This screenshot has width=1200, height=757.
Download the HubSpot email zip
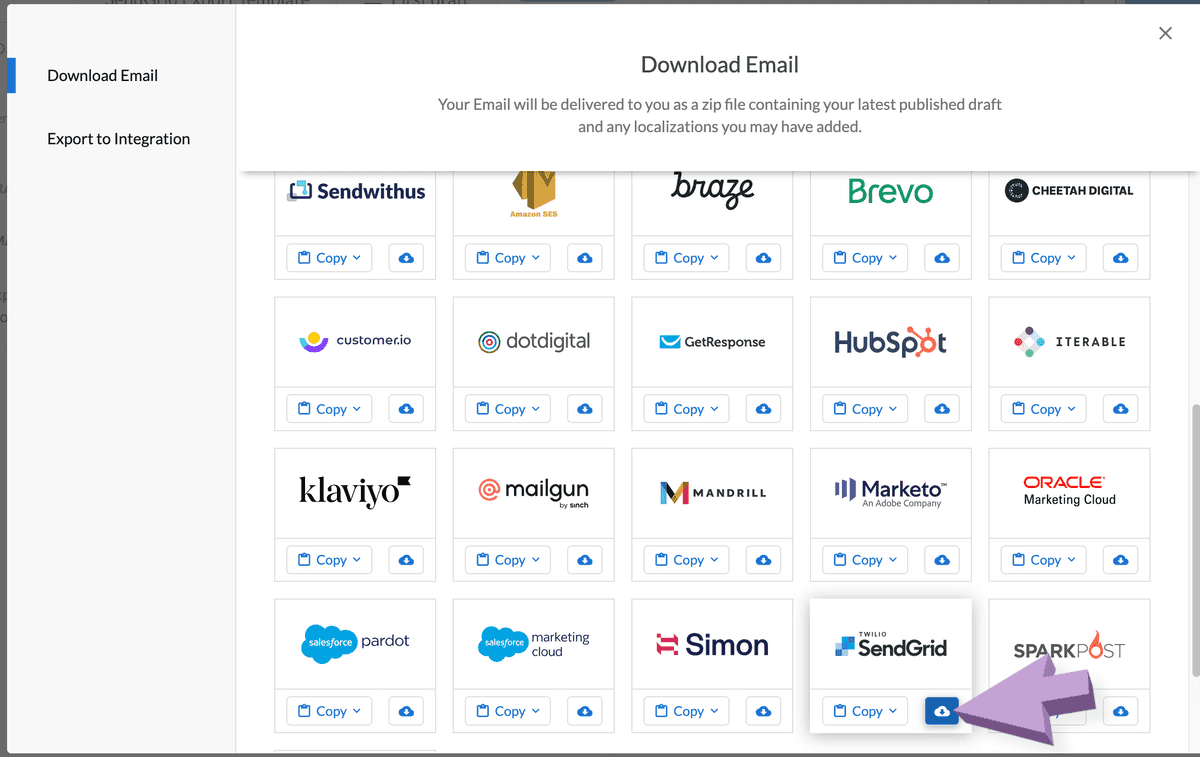point(942,409)
